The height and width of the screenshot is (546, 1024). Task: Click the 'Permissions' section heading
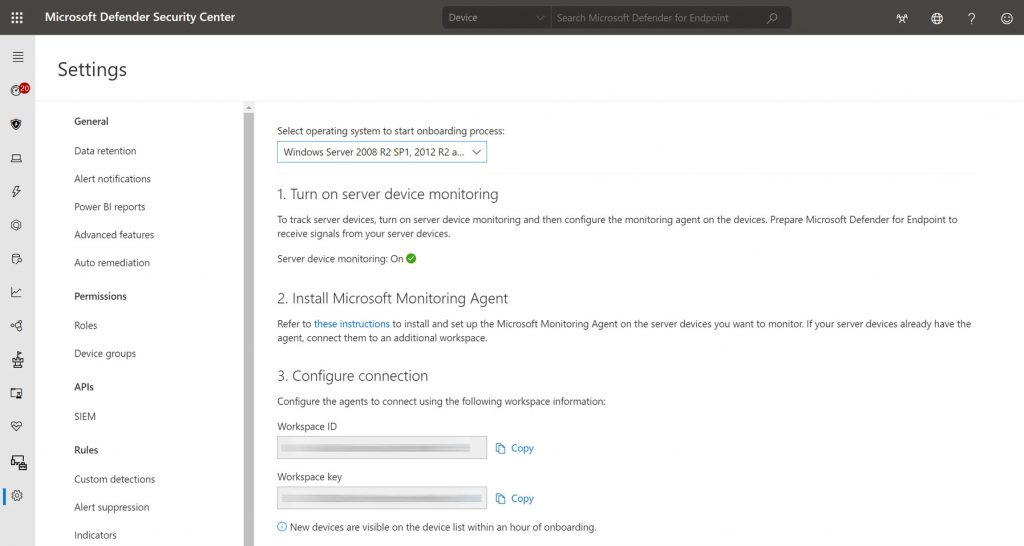[x=101, y=297]
